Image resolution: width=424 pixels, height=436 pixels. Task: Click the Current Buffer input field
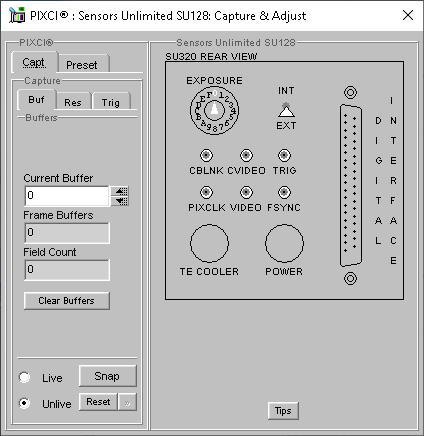67,196
